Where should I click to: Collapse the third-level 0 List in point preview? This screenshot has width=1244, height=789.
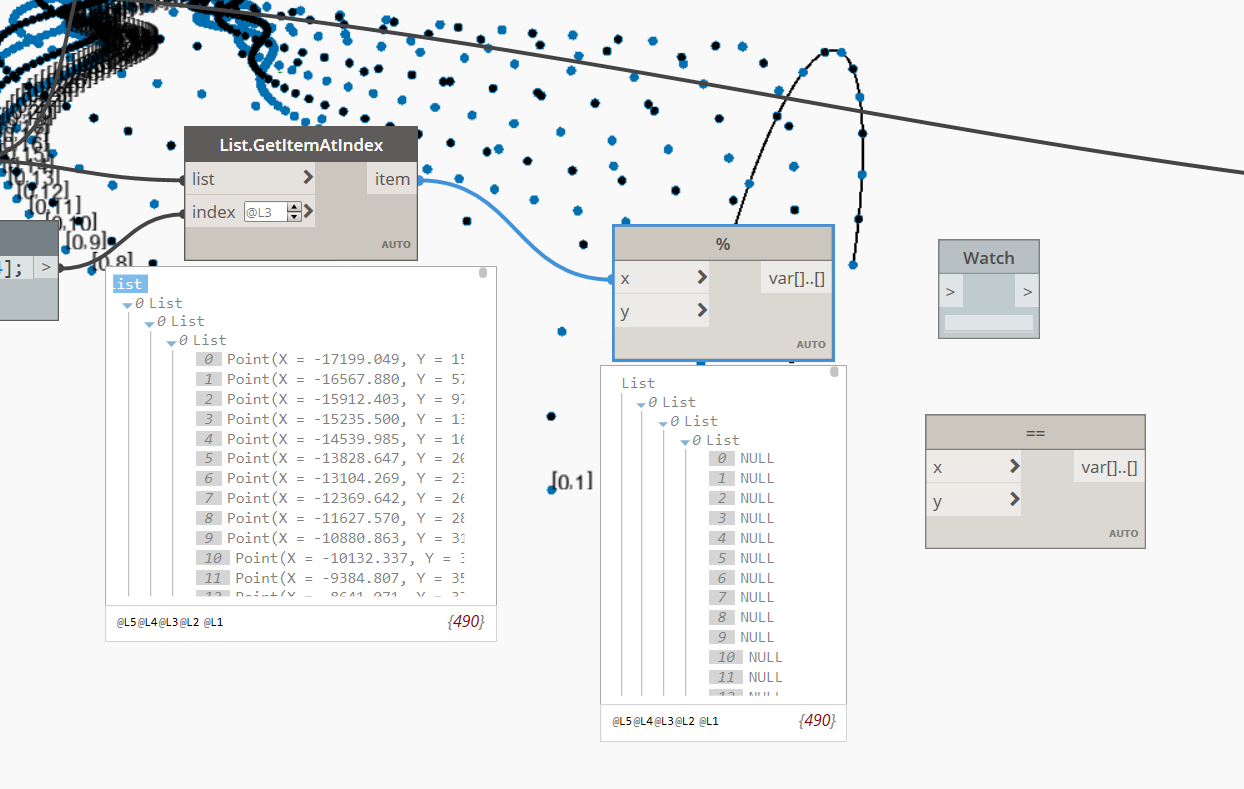point(172,341)
